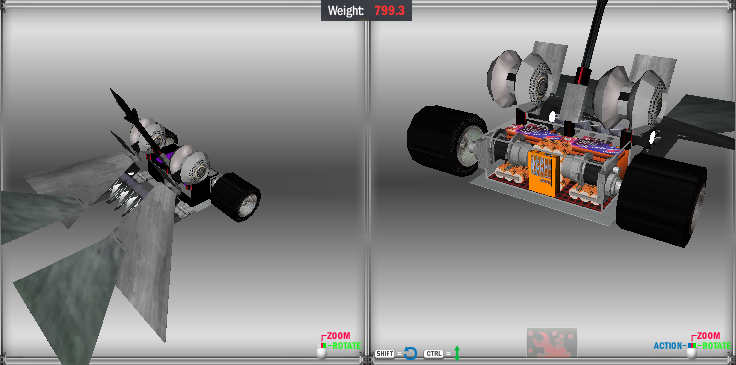736x365 pixels.
Task: Select the wheel in the left viewport
Action: 236,196
